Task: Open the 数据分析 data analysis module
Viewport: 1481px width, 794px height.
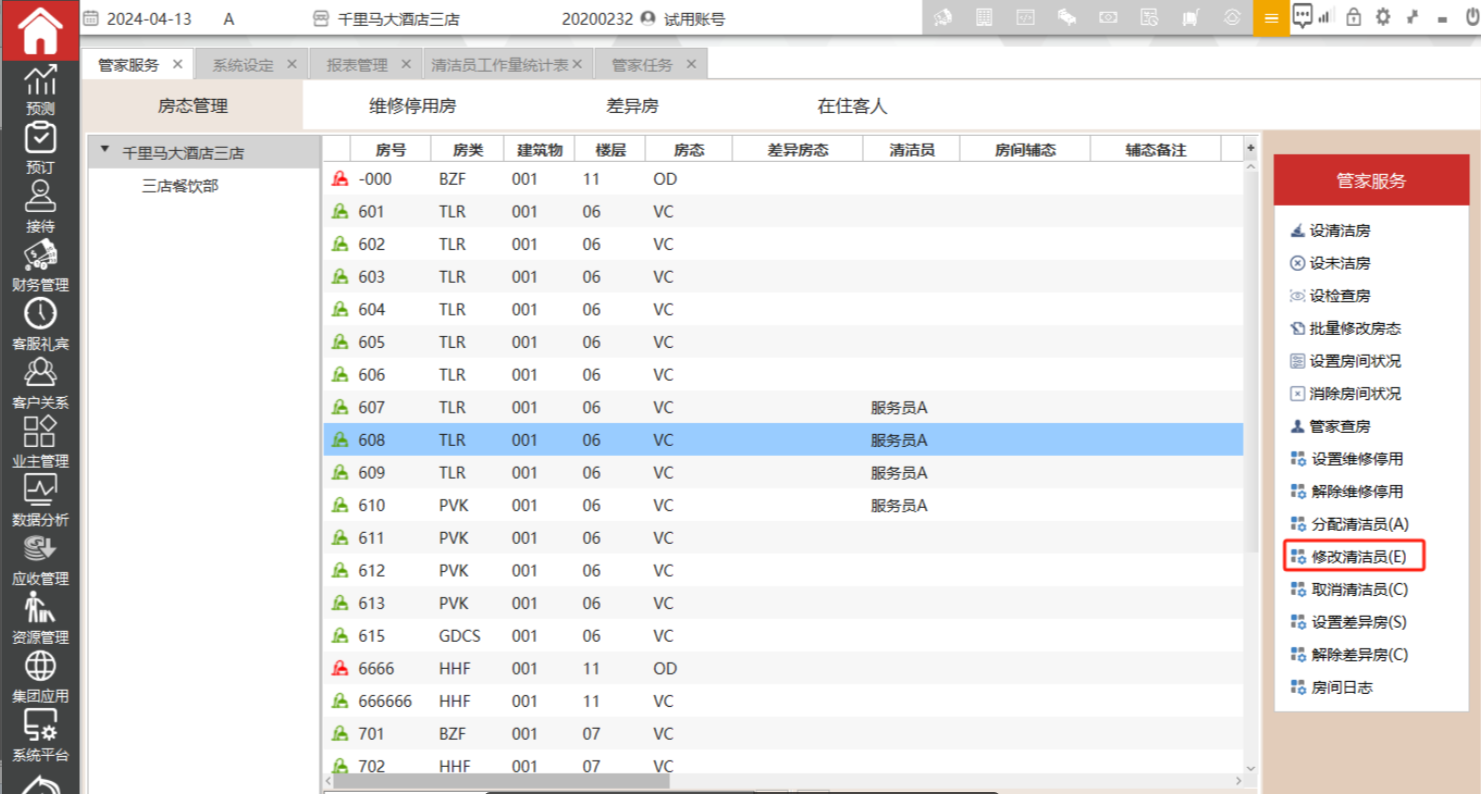Action: 40,501
